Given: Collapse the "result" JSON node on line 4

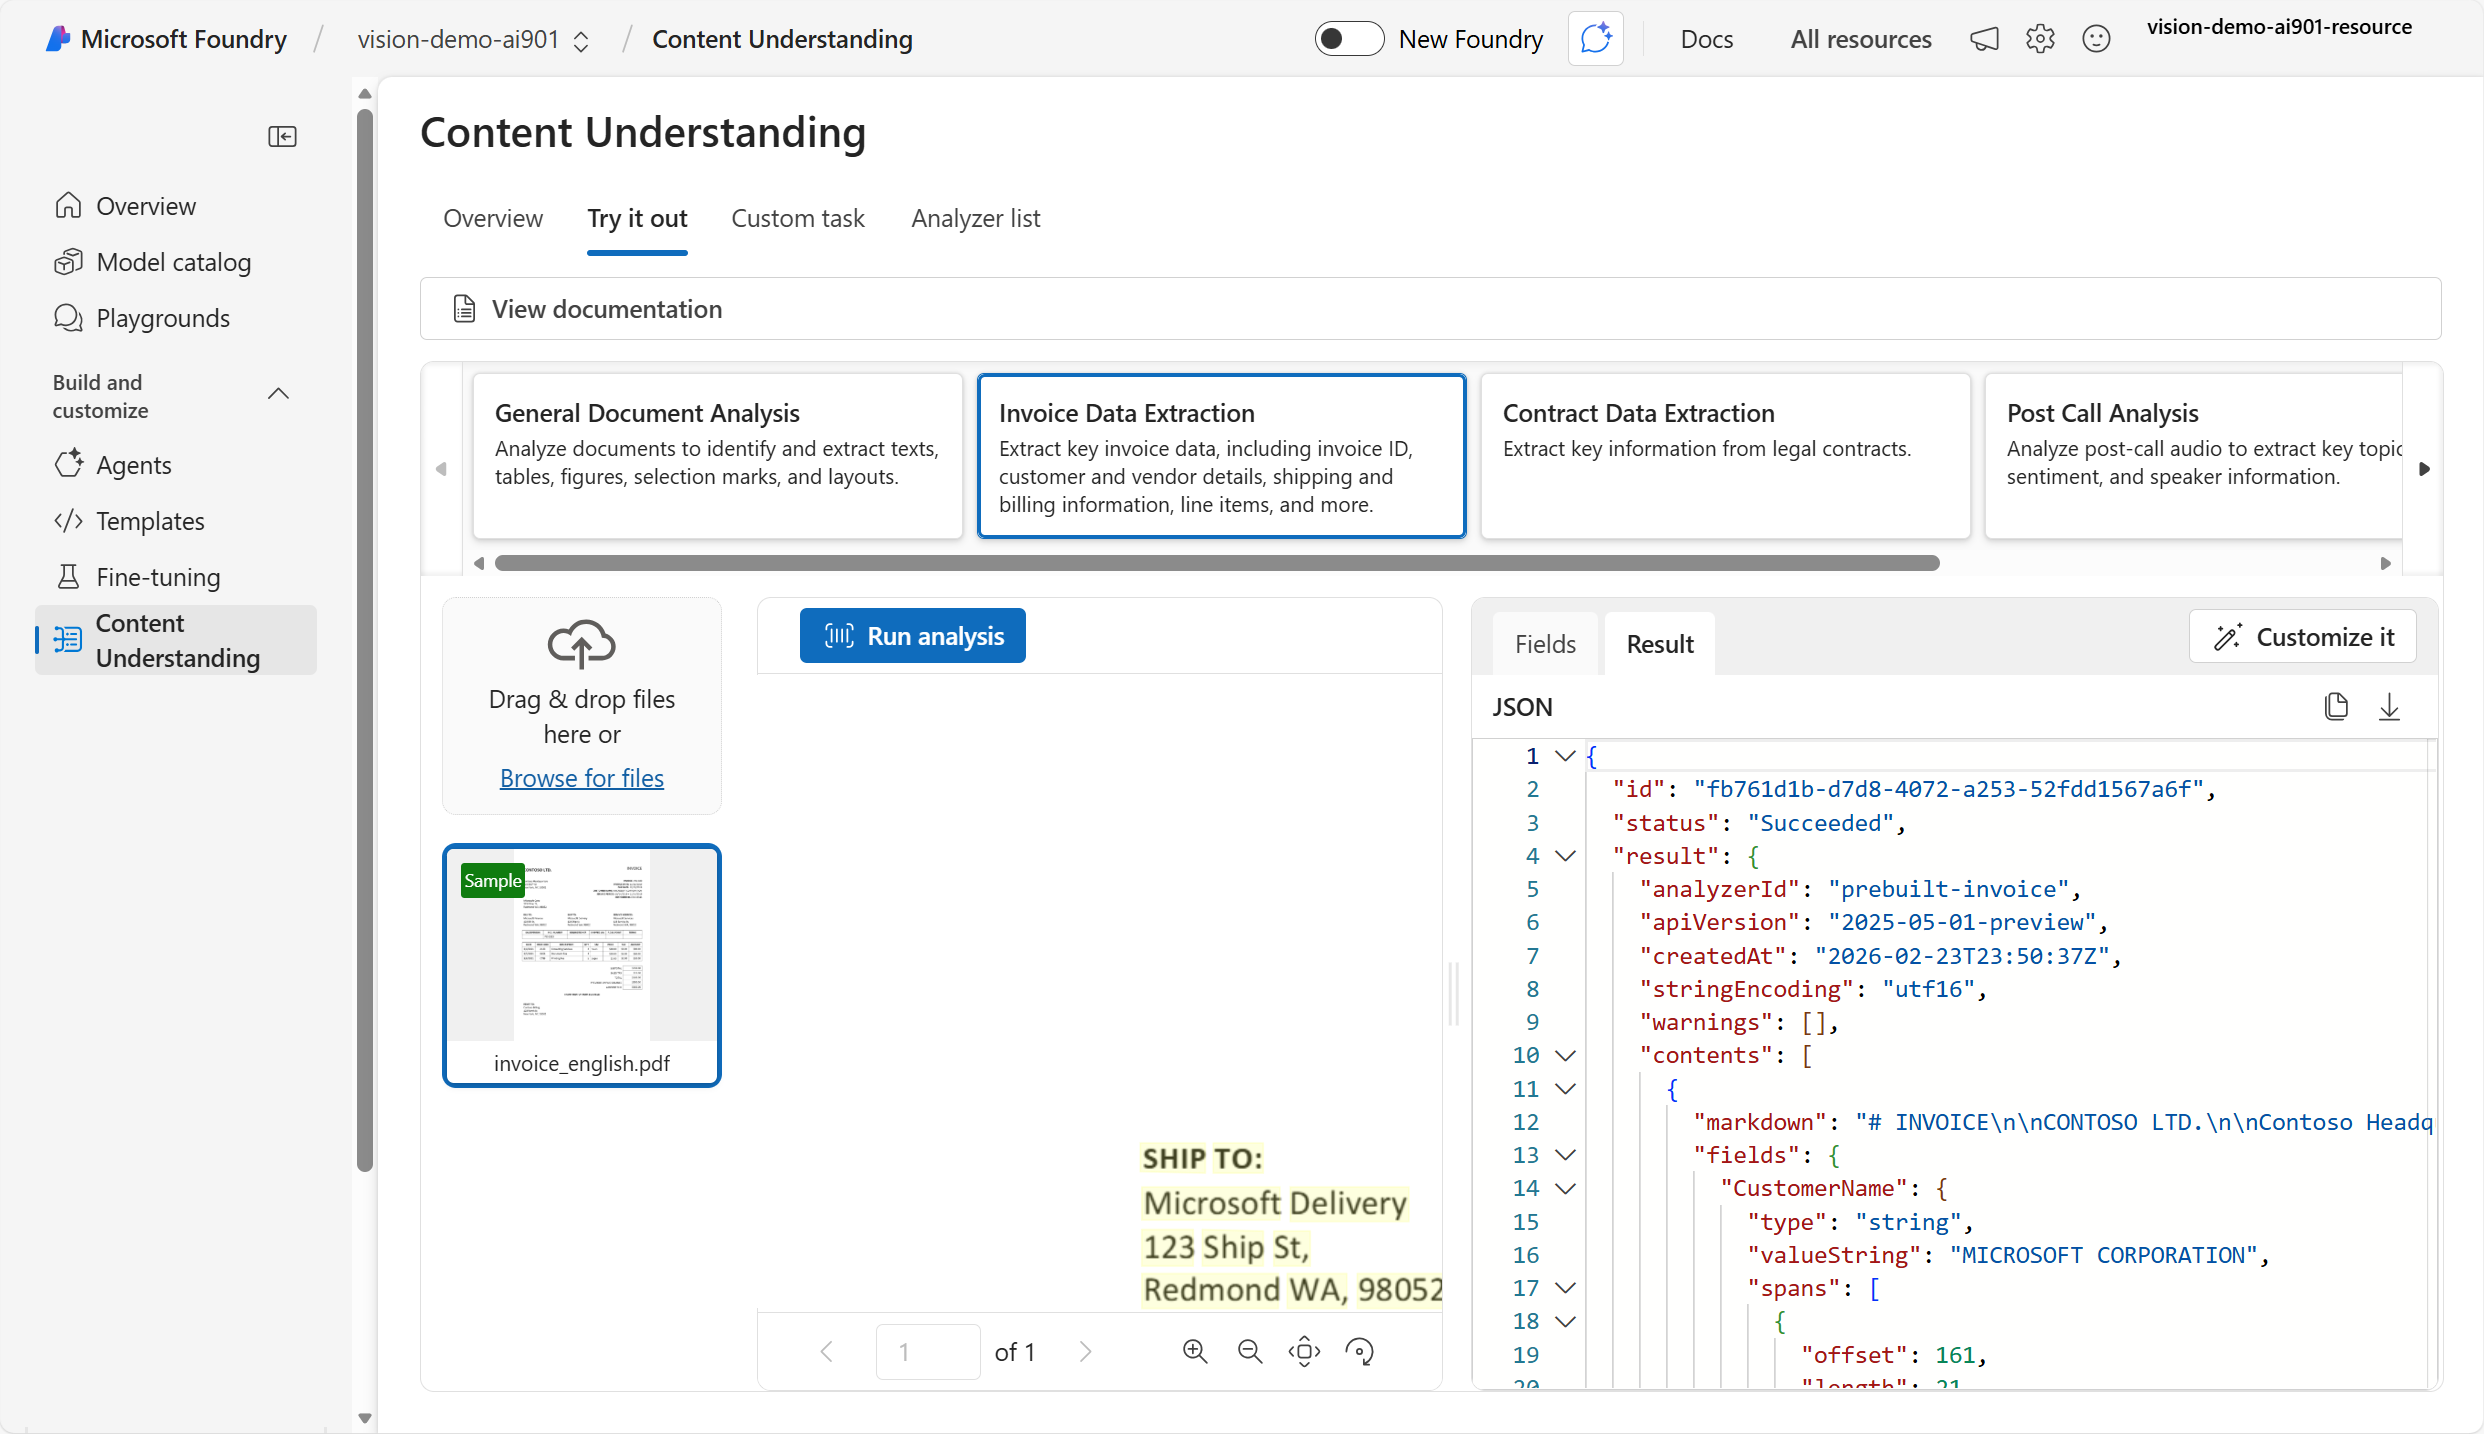Looking at the screenshot, I should click(1566, 856).
